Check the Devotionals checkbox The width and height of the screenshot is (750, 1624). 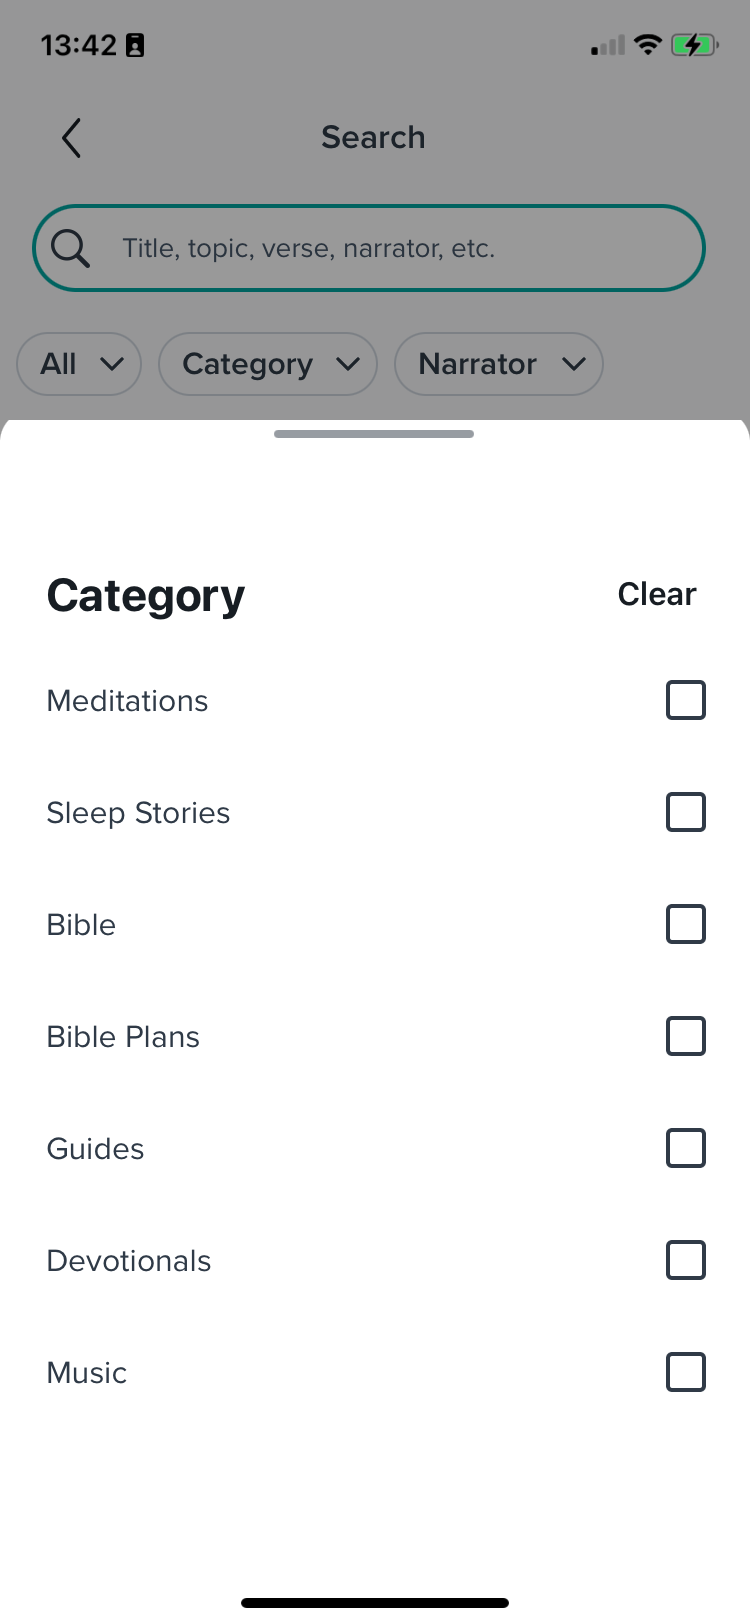tap(686, 1260)
